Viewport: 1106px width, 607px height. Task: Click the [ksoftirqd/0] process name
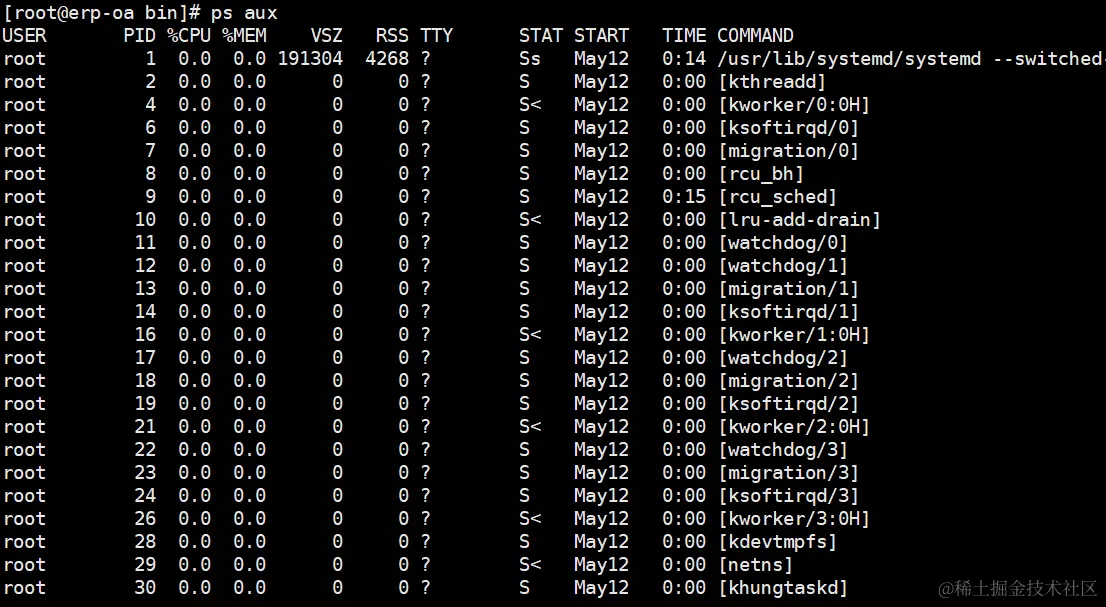788,128
